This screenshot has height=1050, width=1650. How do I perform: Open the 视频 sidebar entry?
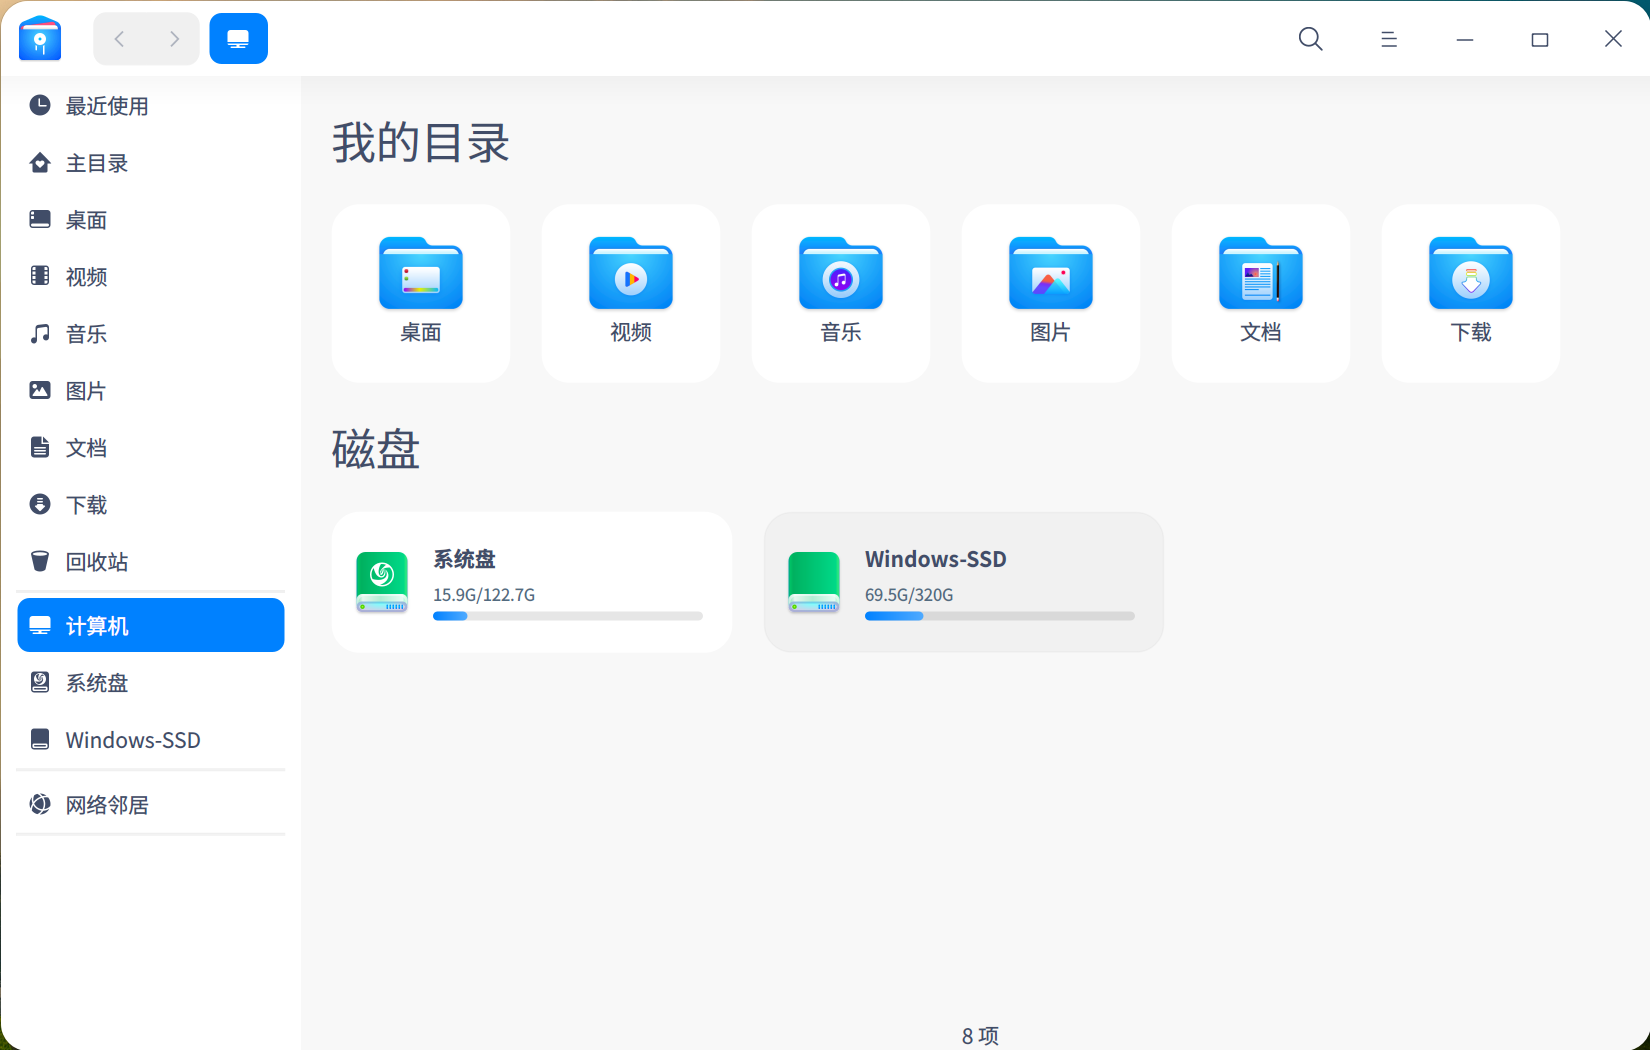point(86,277)
